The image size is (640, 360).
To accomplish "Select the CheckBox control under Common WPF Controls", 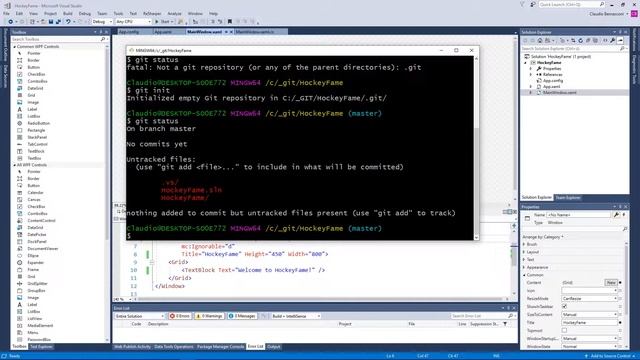I will (x=36, y=74).
